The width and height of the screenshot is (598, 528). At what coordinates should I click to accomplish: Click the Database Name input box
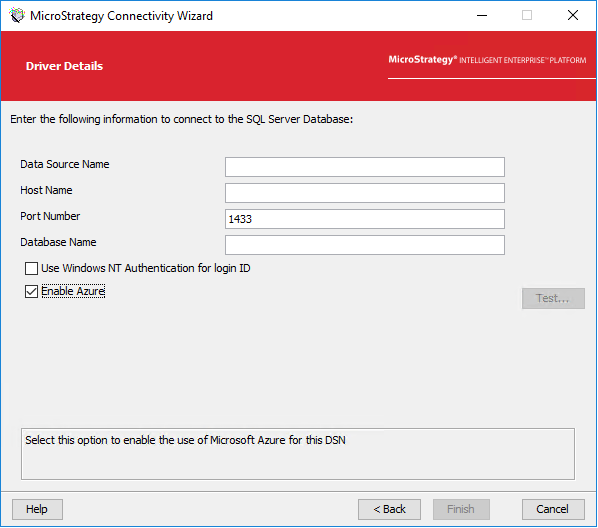point(365,245)
